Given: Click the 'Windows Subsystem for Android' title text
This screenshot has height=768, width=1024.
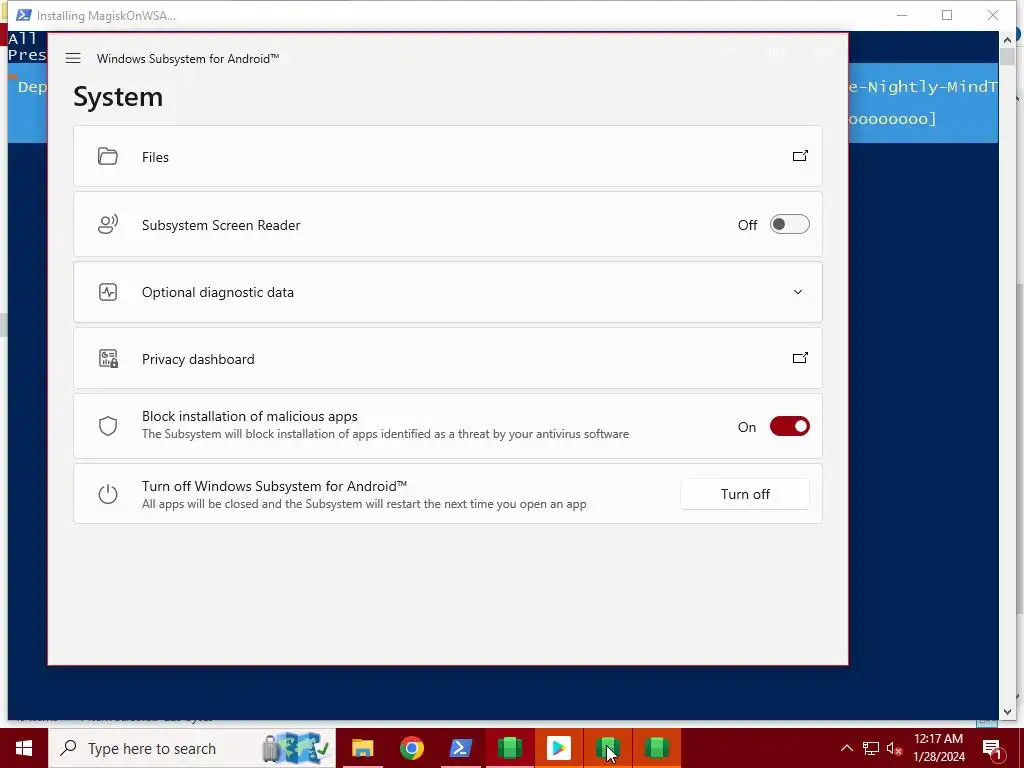Looking at the screenshot, I should point(188,59).
